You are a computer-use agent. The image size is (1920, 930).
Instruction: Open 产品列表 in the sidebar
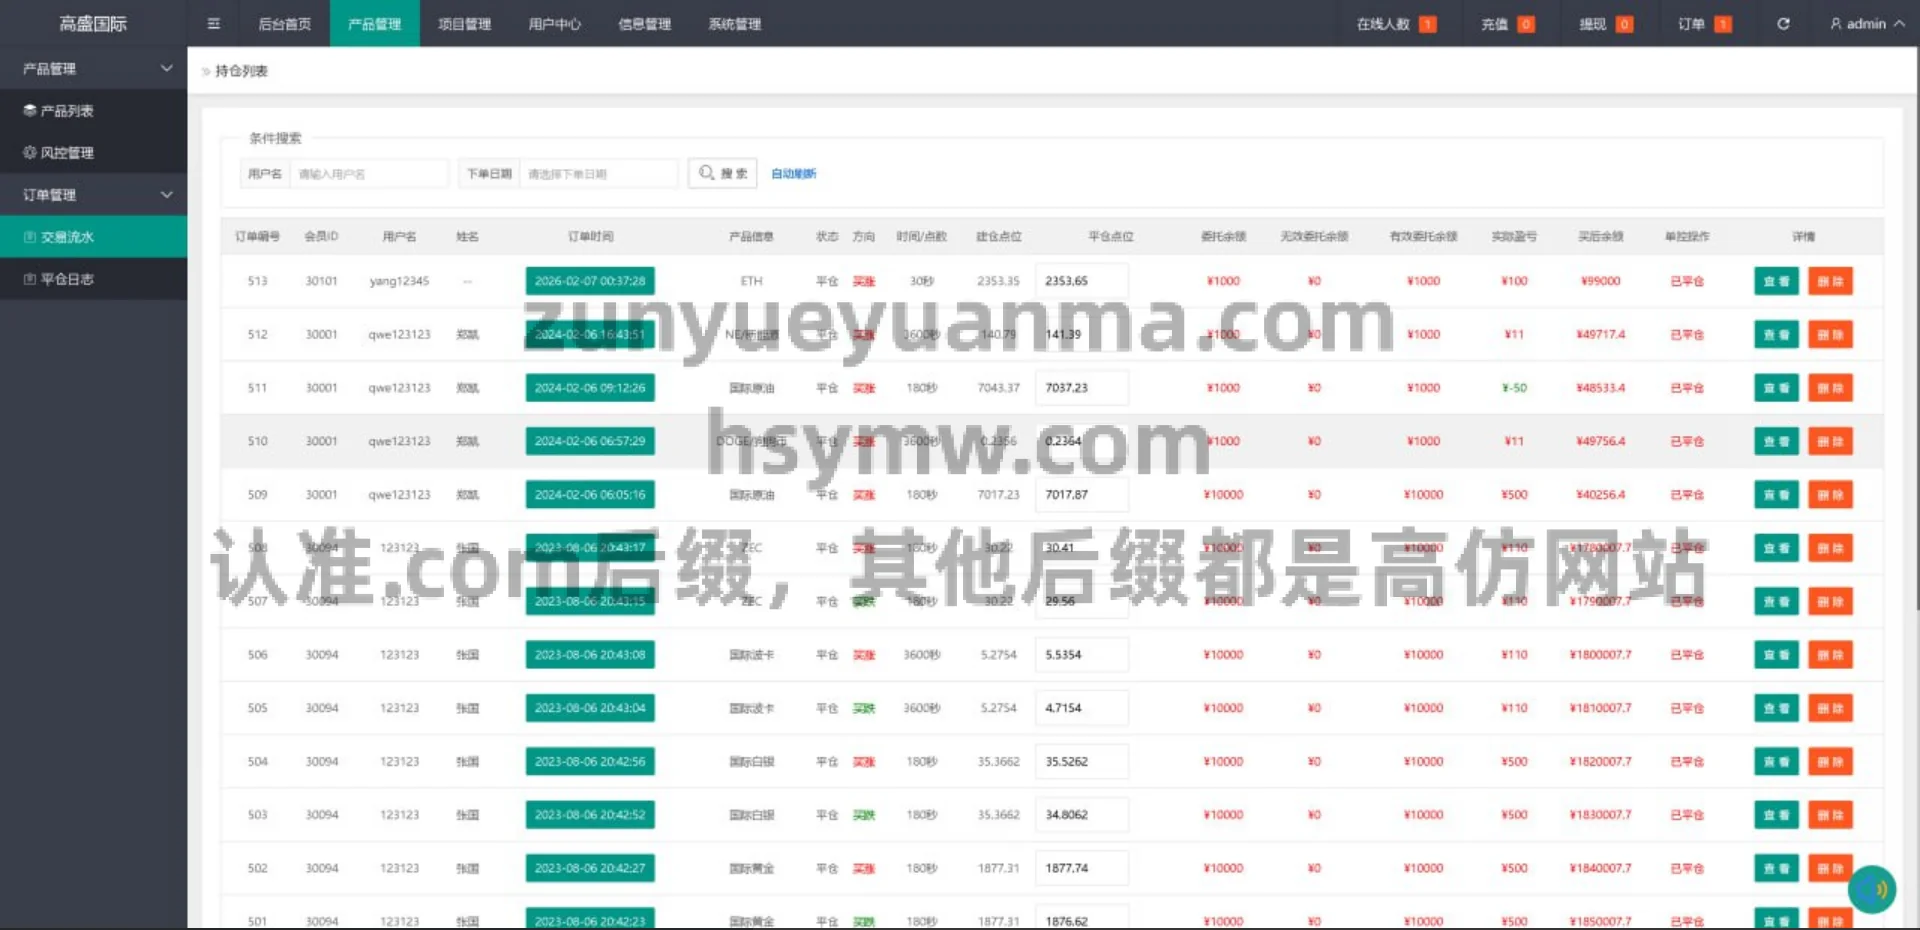pos(67,111)
